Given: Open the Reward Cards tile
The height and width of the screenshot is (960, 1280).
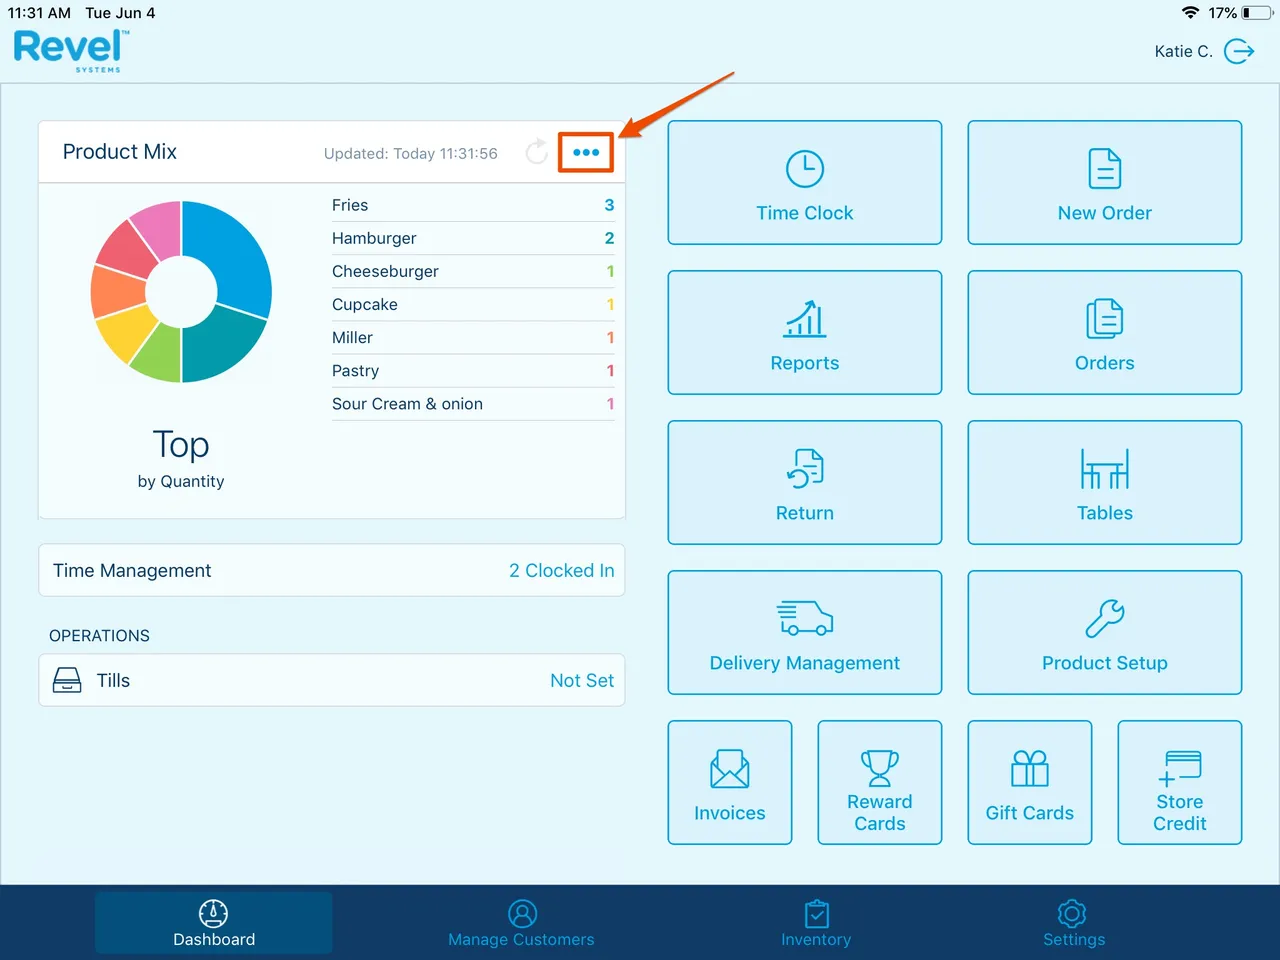Looking at the screenshot, I should [x=880, y=783].
